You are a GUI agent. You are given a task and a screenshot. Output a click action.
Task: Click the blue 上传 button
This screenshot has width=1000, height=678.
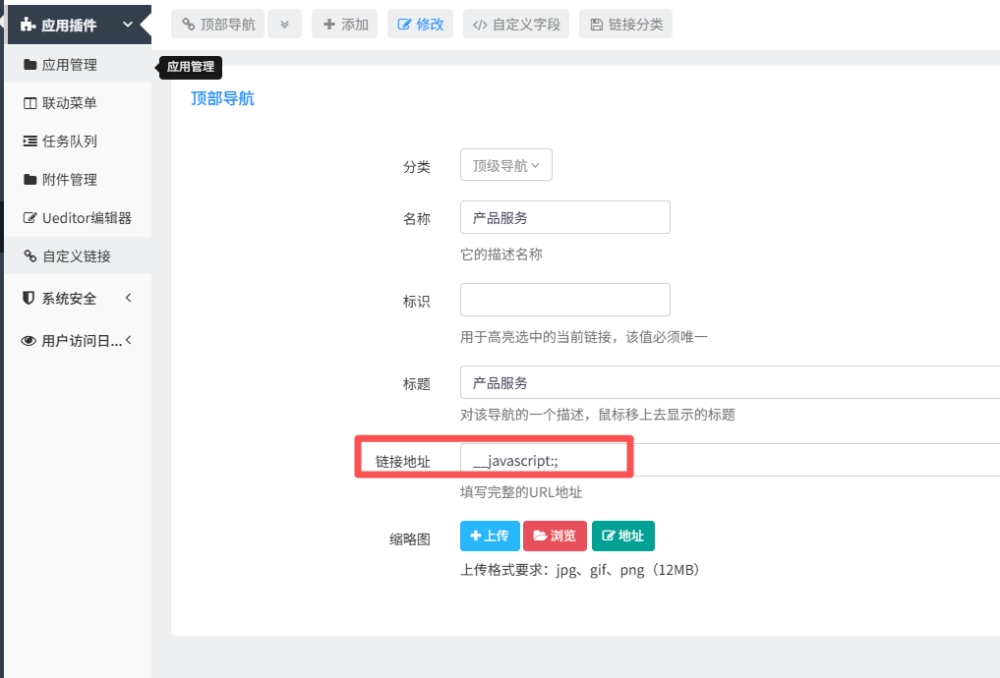490,536
